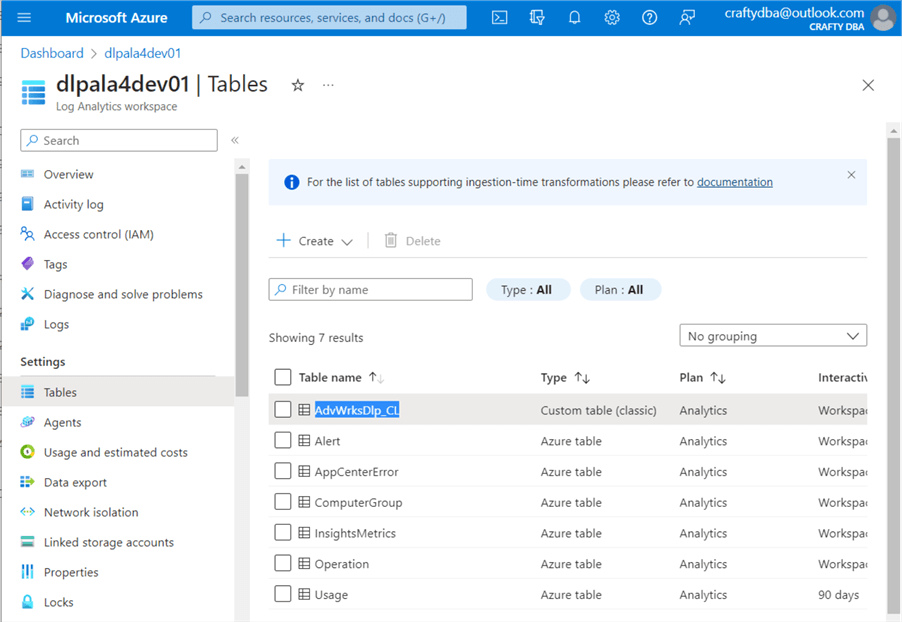902x622 pixels.
Task: Open the hamburger portal menu
Action: click(x=24, y=18)
